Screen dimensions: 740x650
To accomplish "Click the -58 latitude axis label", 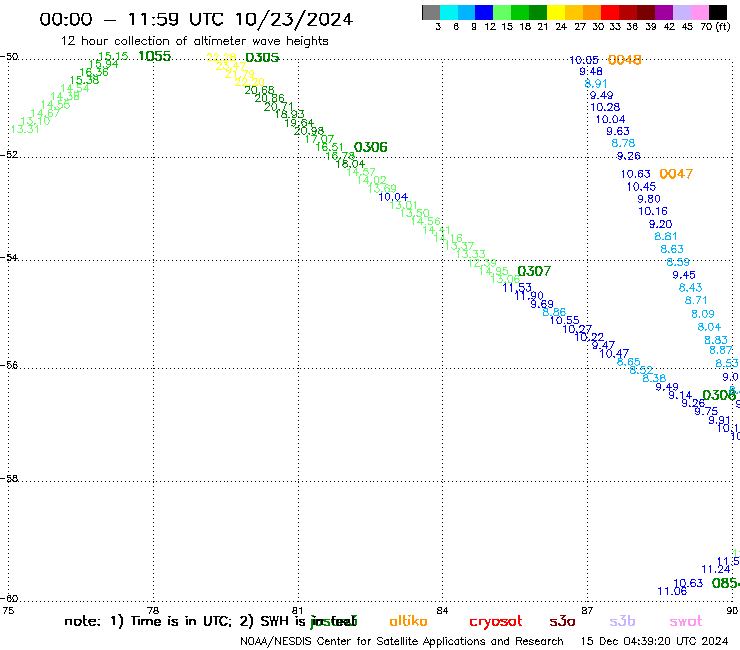I will point(9,478).
